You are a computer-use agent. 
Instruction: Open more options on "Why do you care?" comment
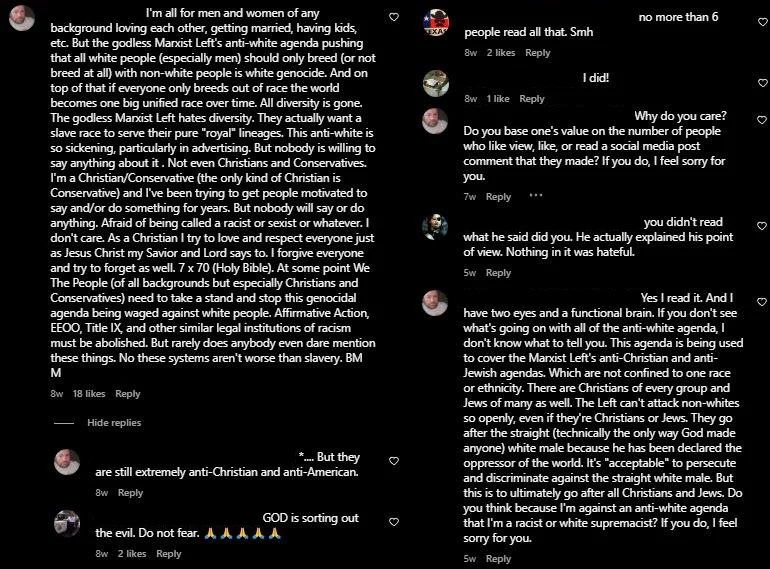pos(535,196)
